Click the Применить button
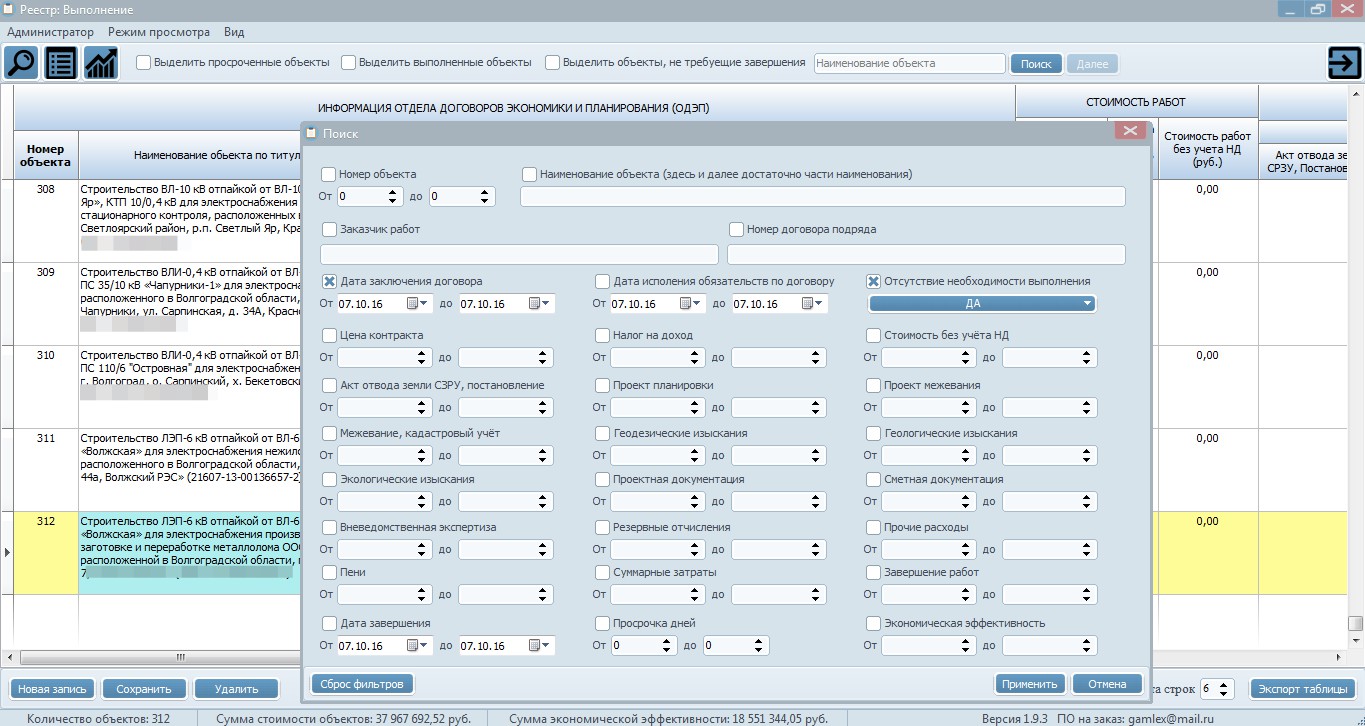The height and width of the screenshot is (726, 1365). (x=1030, y=684)
